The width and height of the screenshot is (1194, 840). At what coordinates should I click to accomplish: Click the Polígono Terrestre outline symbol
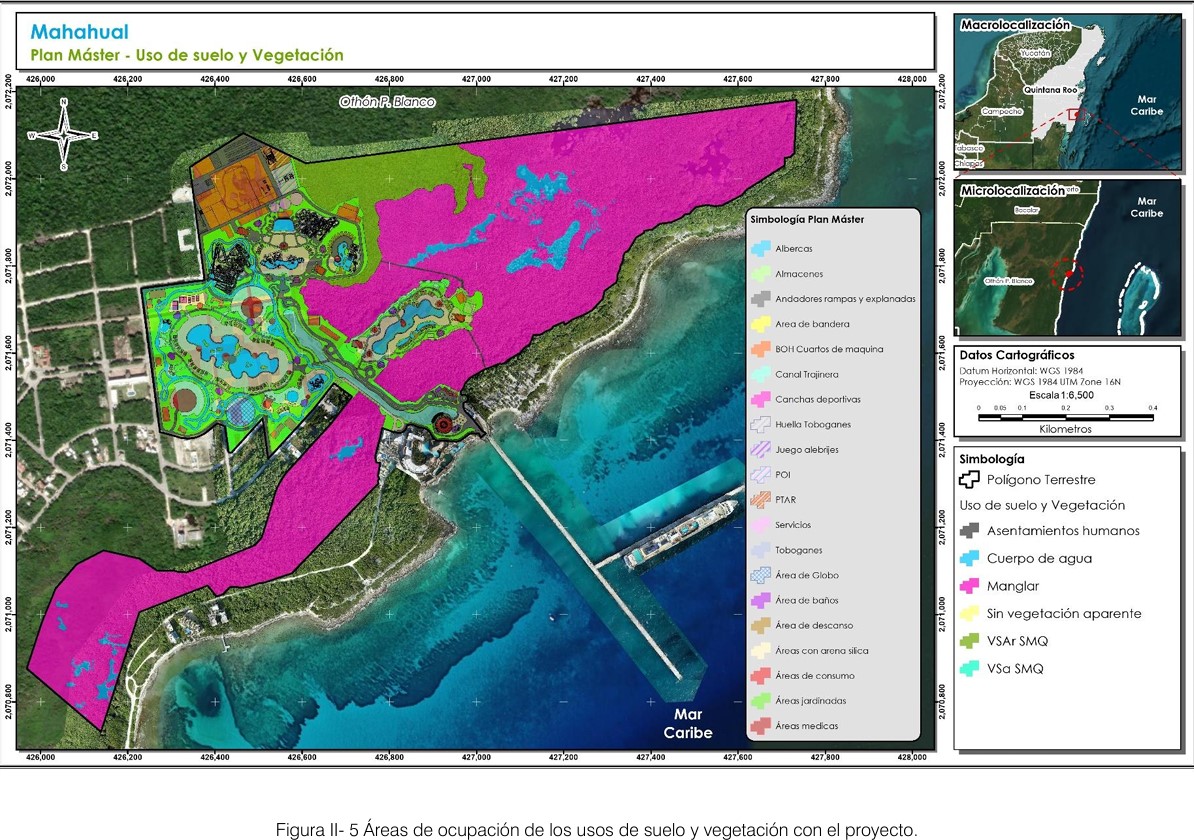point(971,480)
